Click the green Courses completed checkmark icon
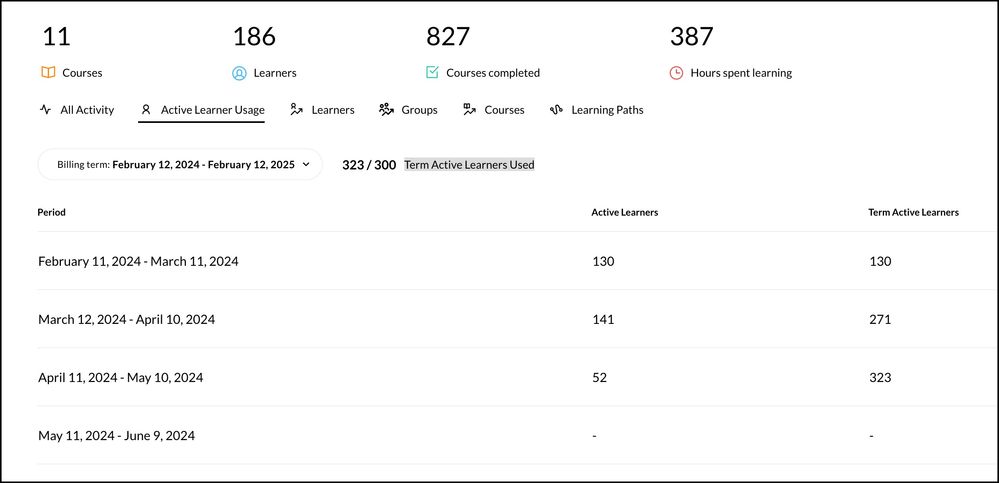This screenshot has width=999, height=483. (432, 73)
